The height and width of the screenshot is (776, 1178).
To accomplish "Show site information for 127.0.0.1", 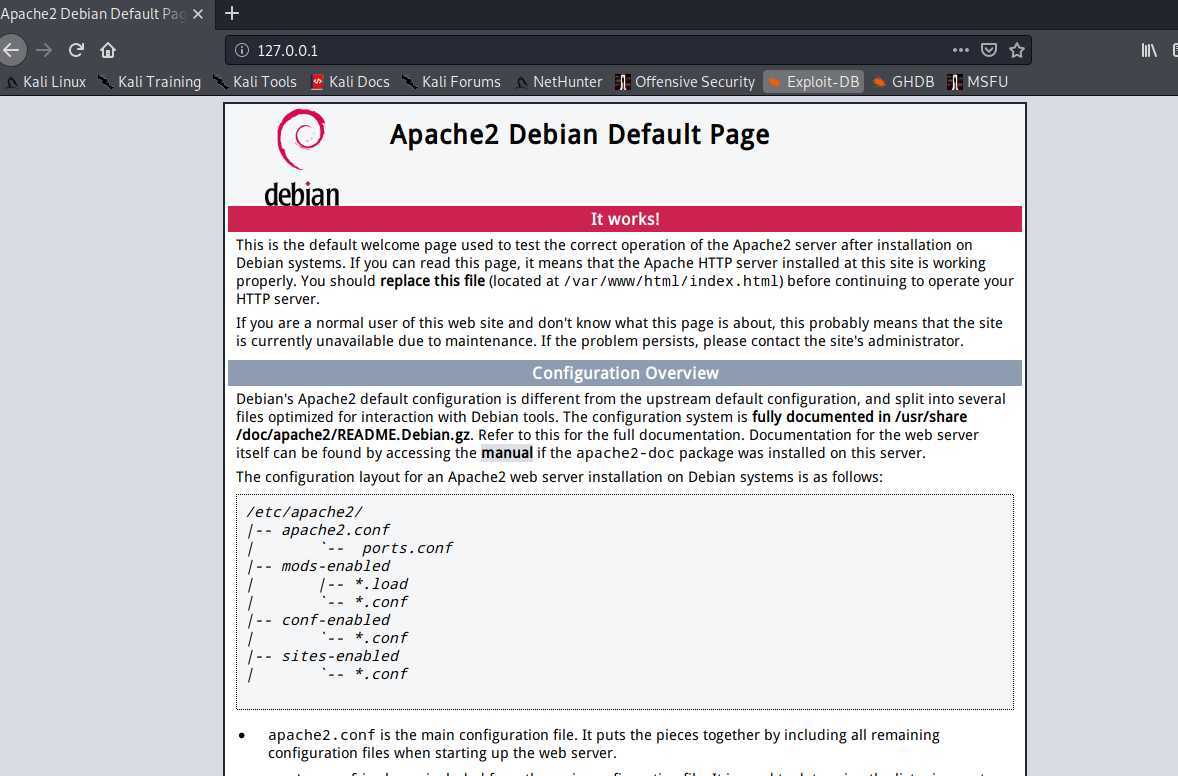I will pyautogui.click(x=242, y=50).
